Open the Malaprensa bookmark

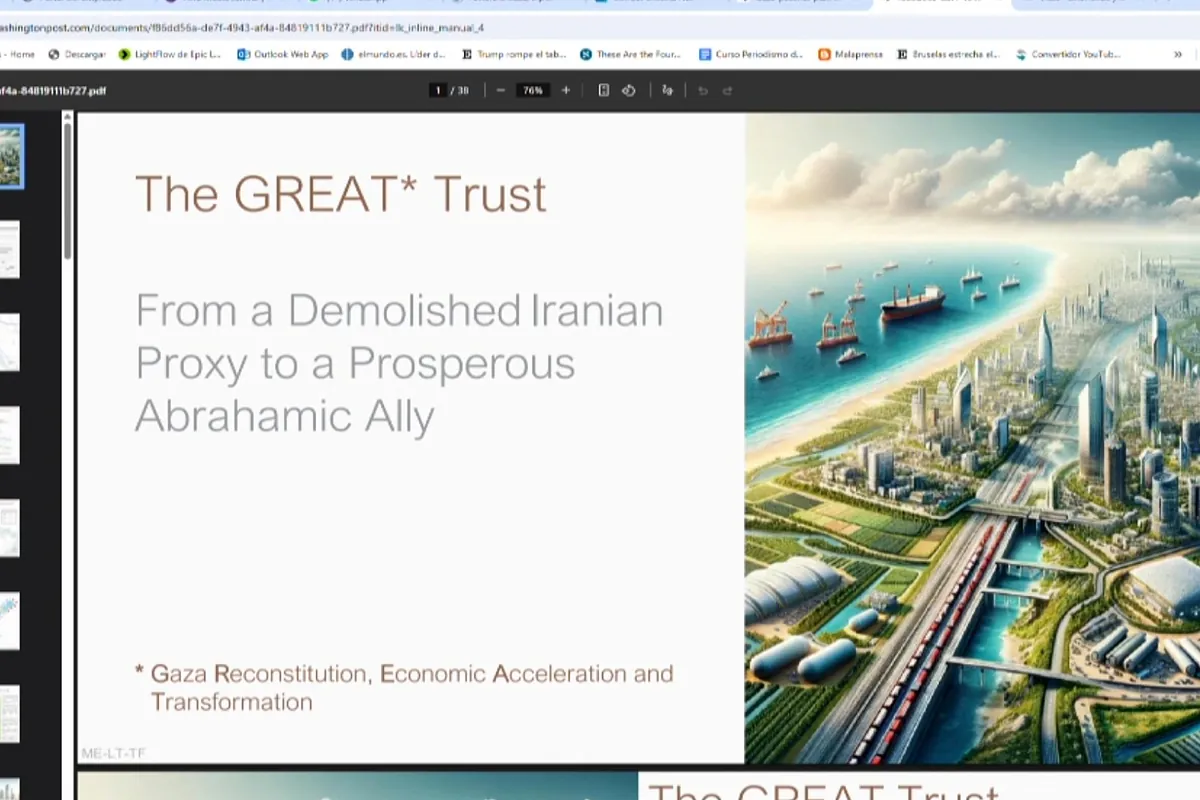(851, 54)
